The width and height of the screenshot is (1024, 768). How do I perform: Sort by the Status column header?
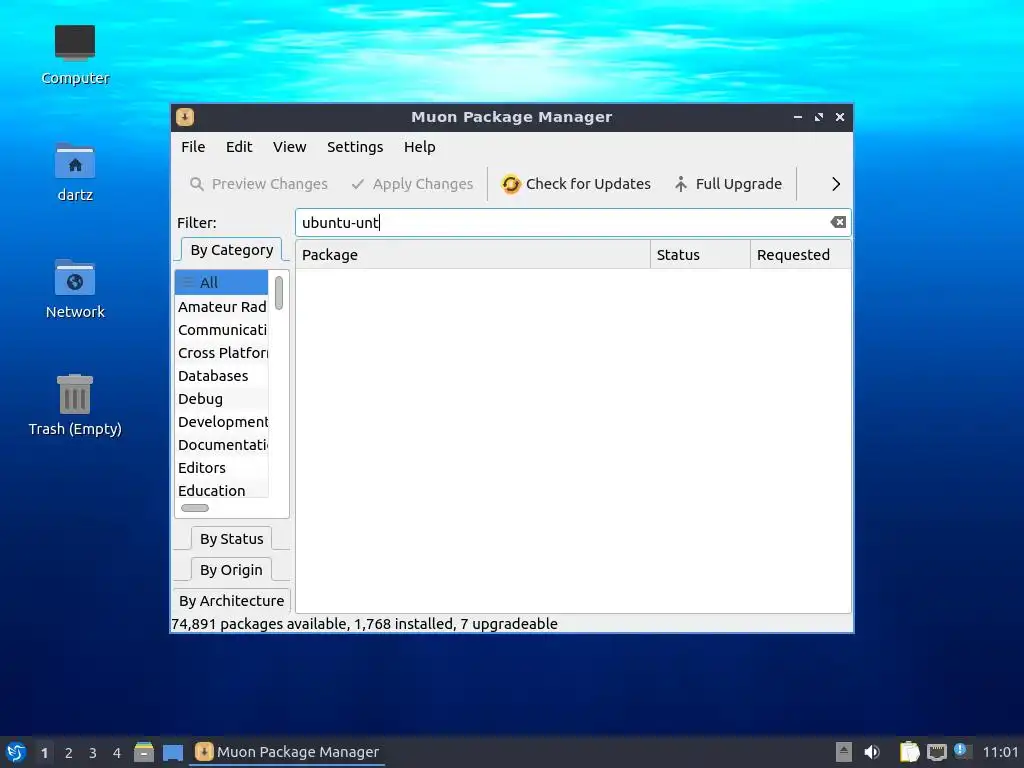700,255
